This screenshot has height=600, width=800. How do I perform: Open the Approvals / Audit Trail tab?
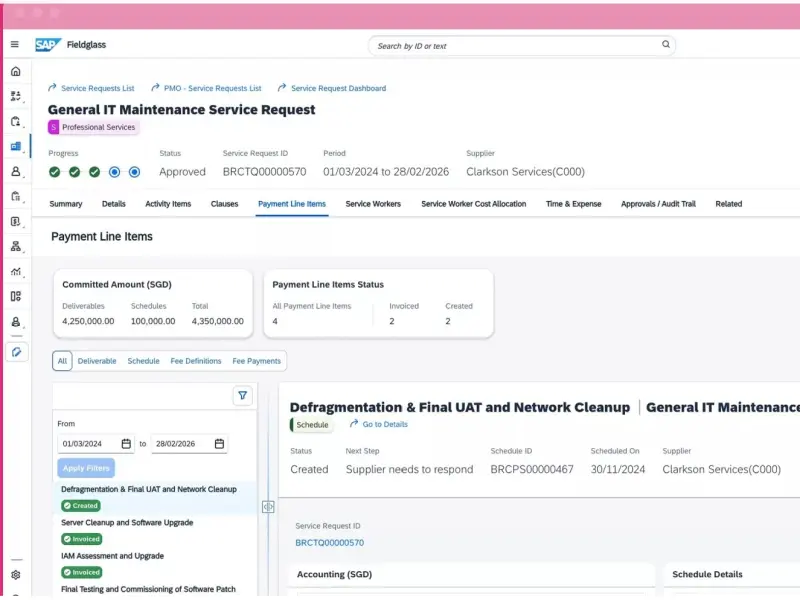point(658,204)
